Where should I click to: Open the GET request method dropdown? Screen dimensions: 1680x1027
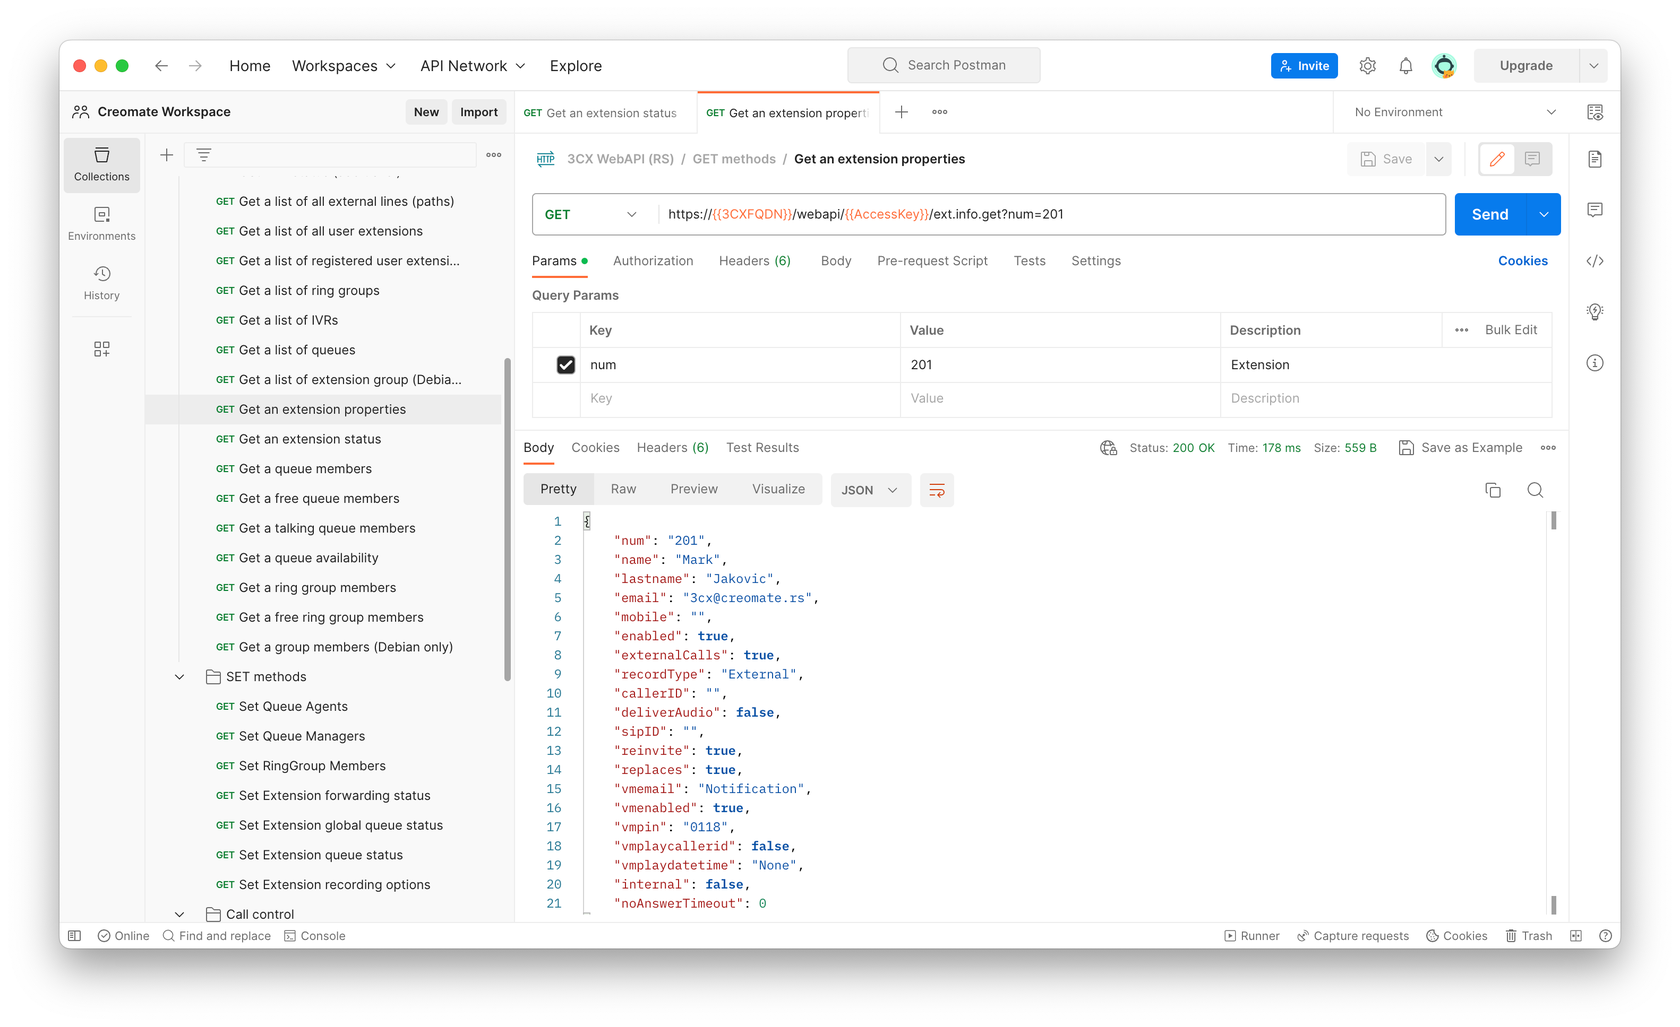tap(592, 214)
